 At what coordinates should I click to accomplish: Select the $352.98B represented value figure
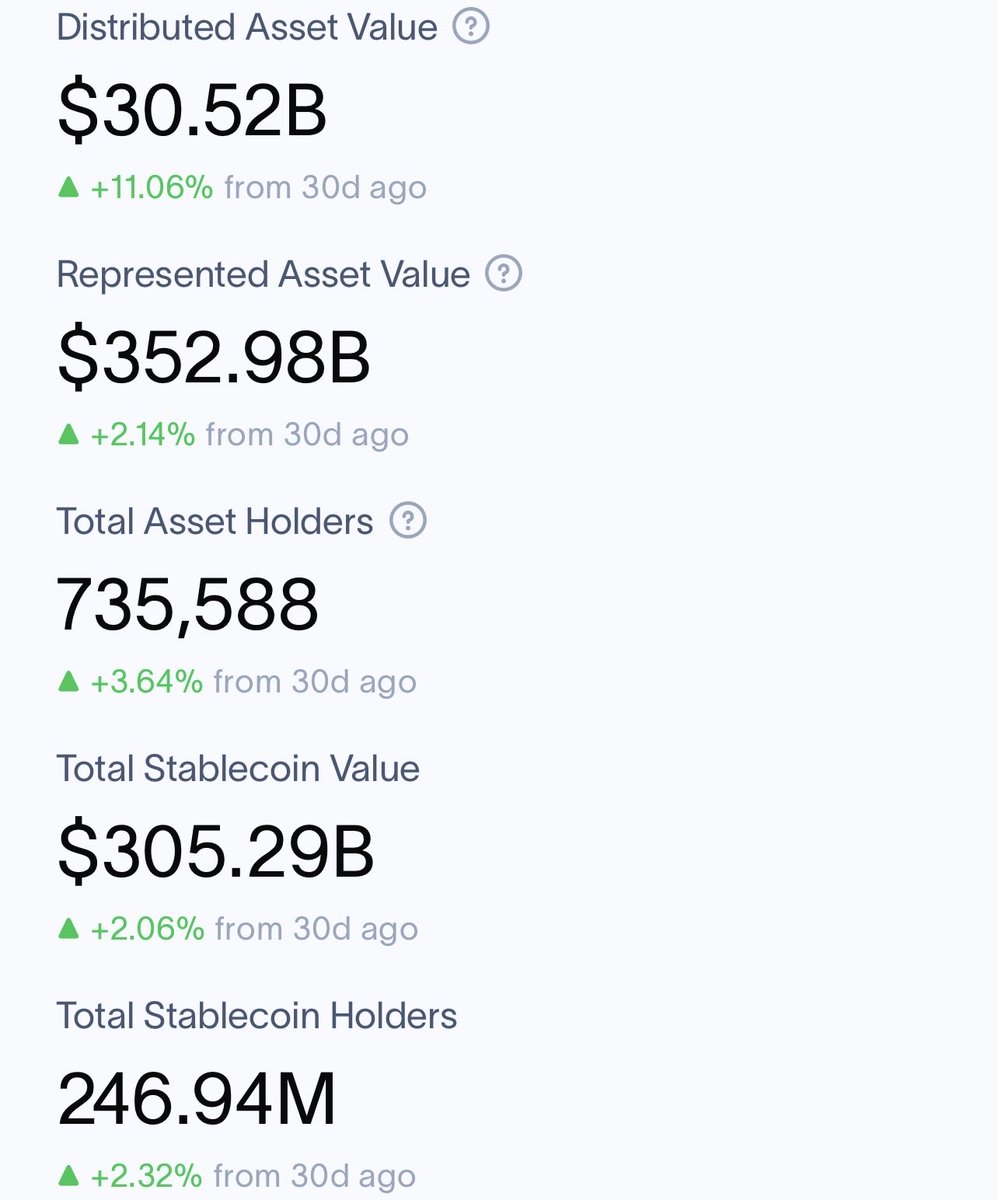click(214, 357)
